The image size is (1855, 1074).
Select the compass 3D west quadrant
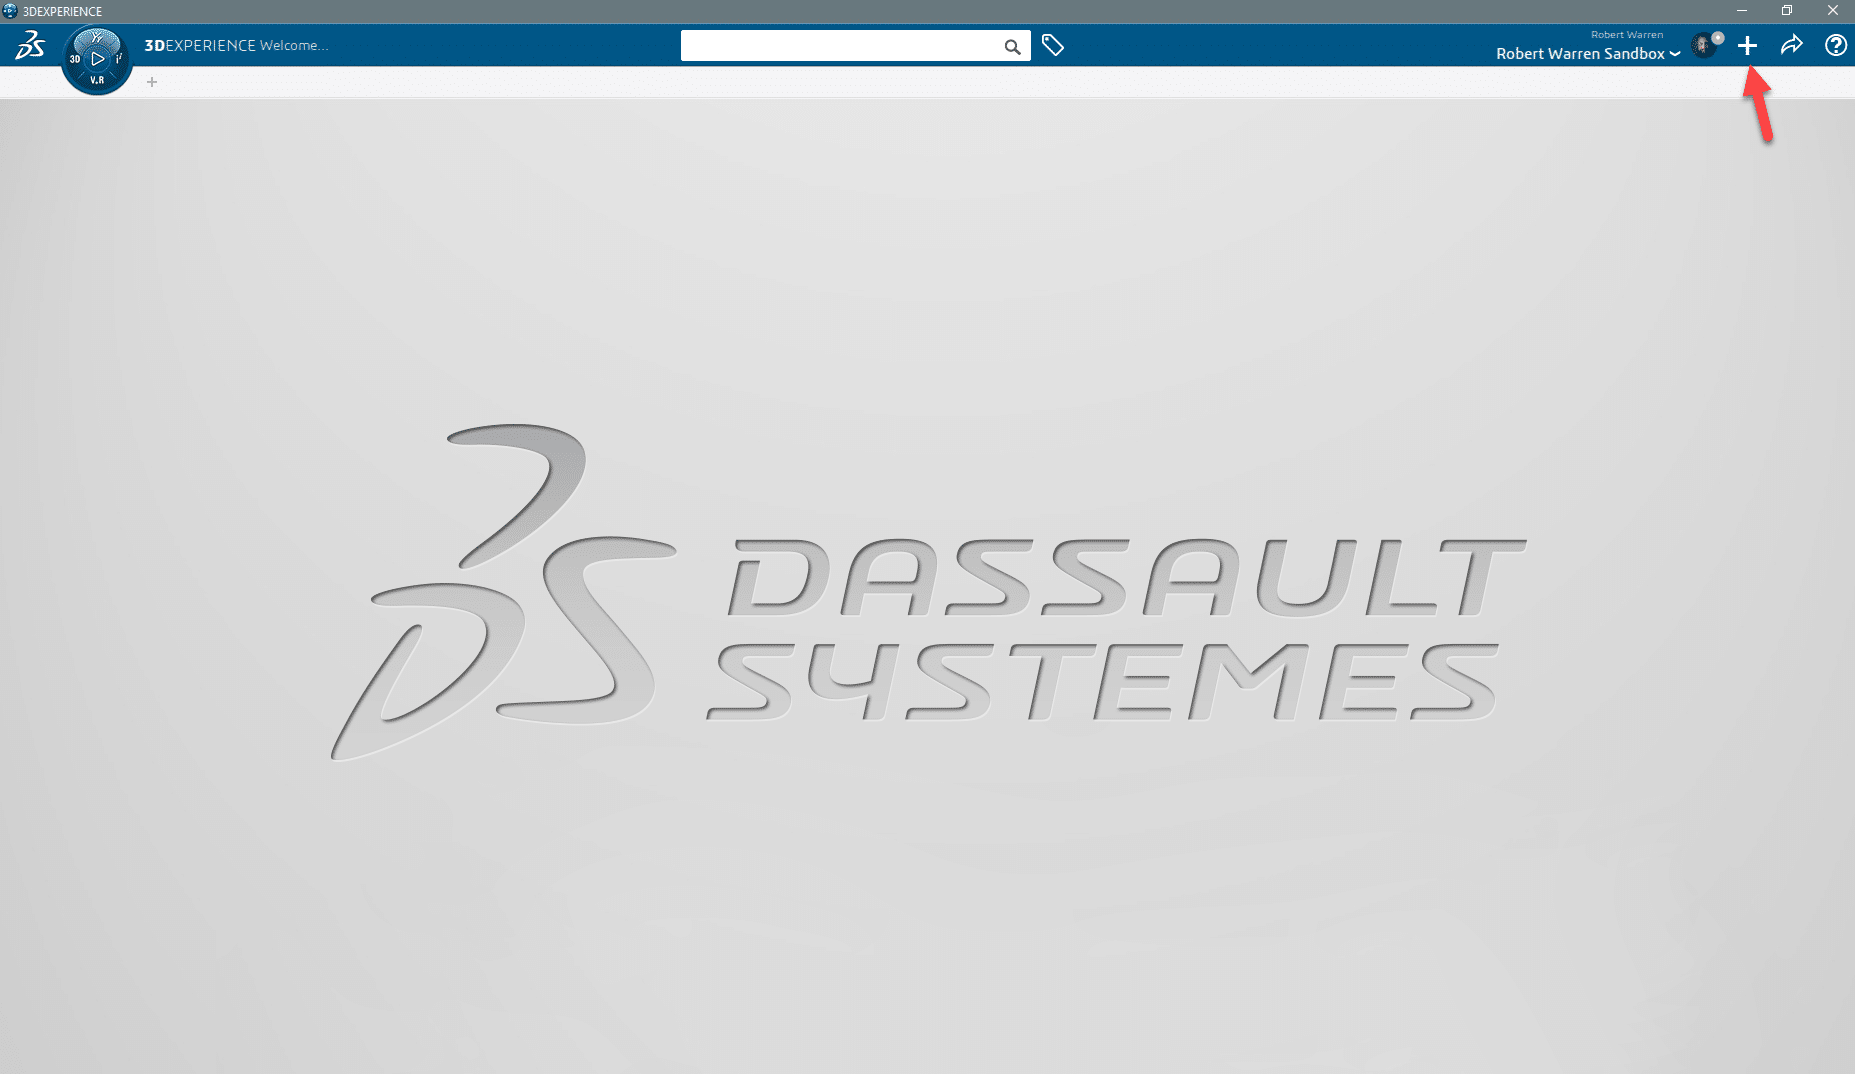[75, 59]
